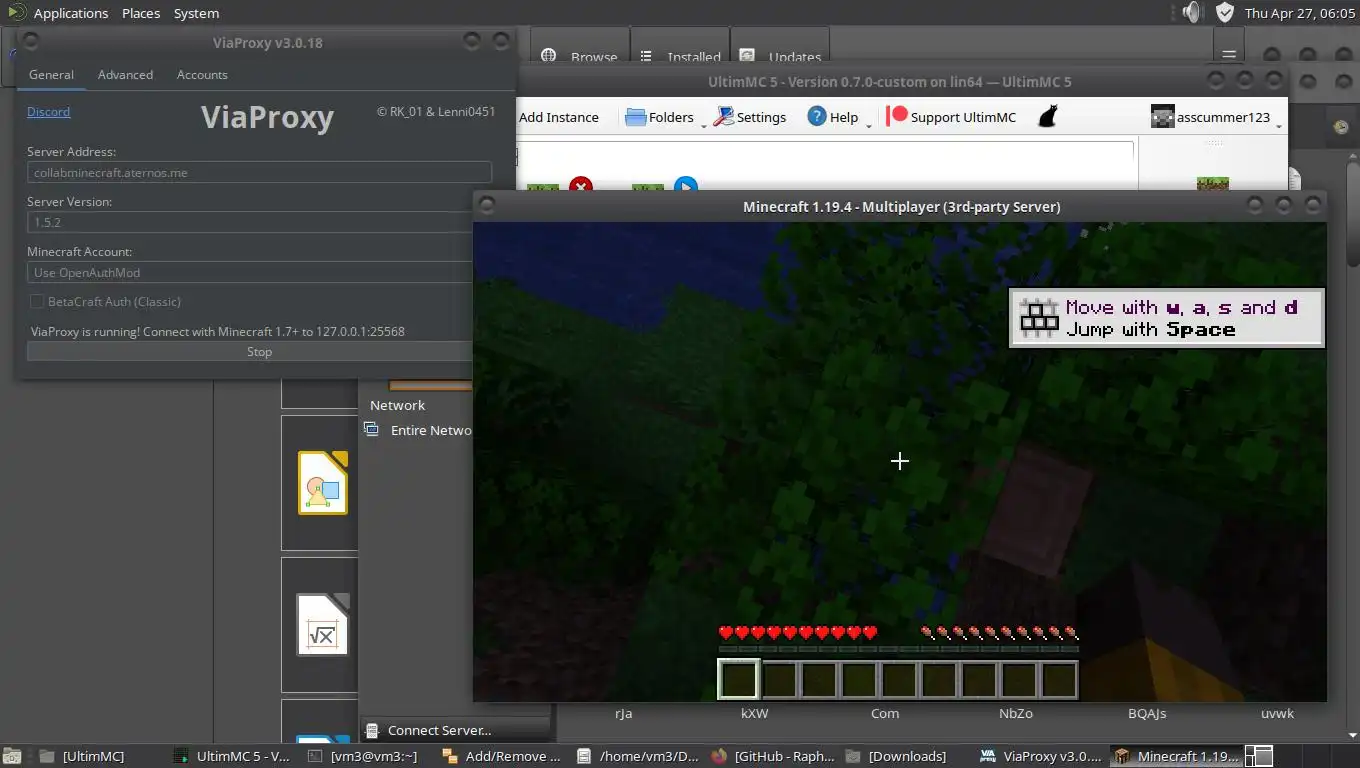Viewport: 1360px width, 768px height.
Task: Select the first Minecraft hotbar slot
Action: point(738,680)
